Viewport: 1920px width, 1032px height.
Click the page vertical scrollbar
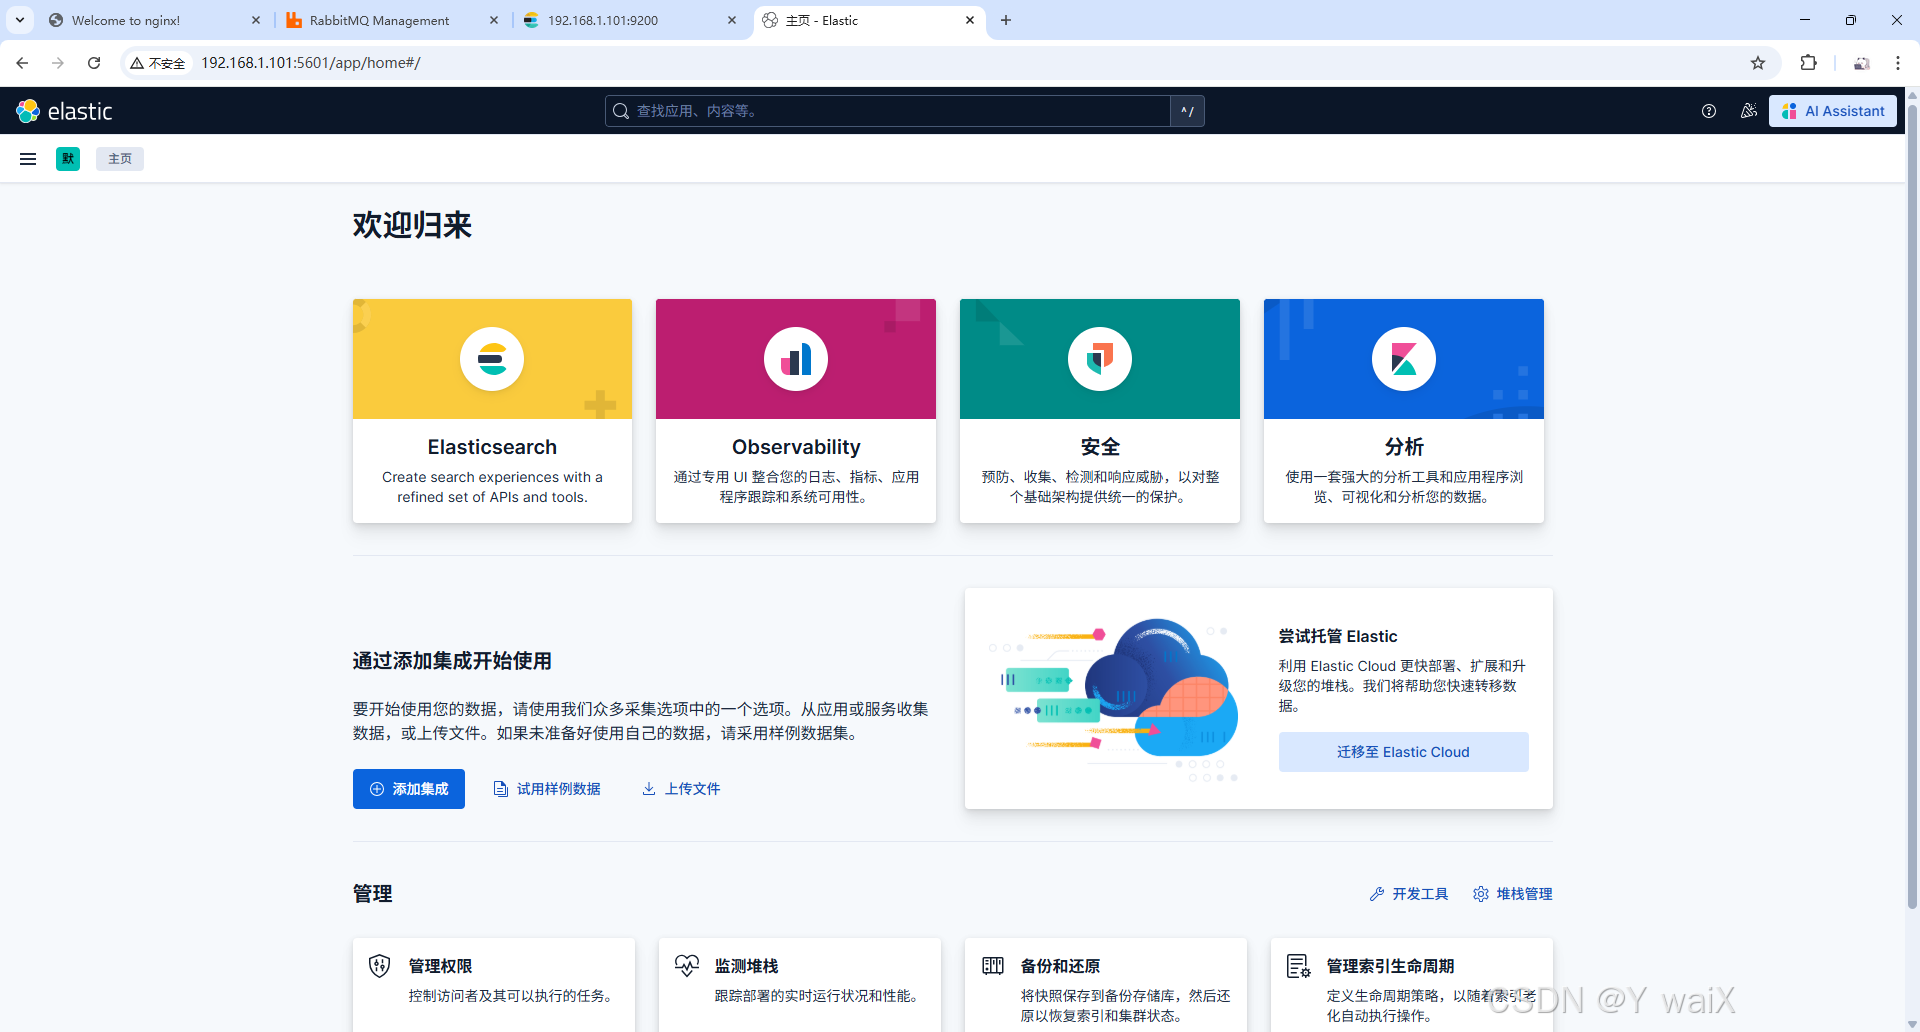(1912, 506)
